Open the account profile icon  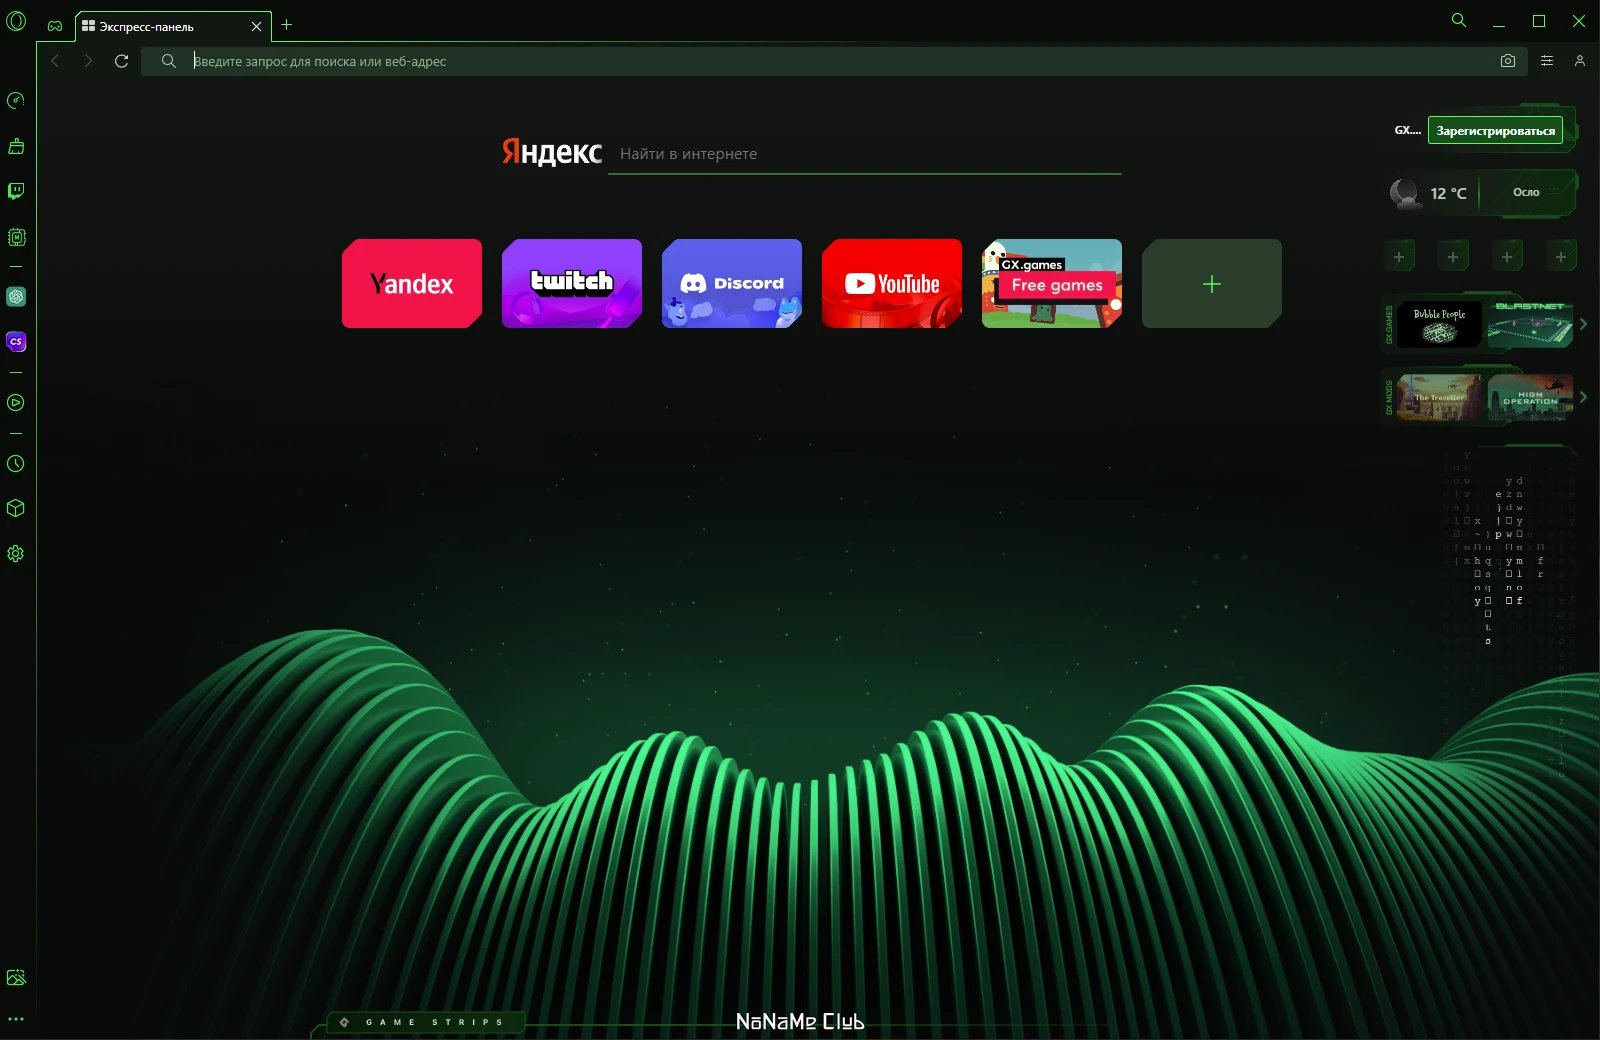pyautogui.click(x=1580, y=61)
